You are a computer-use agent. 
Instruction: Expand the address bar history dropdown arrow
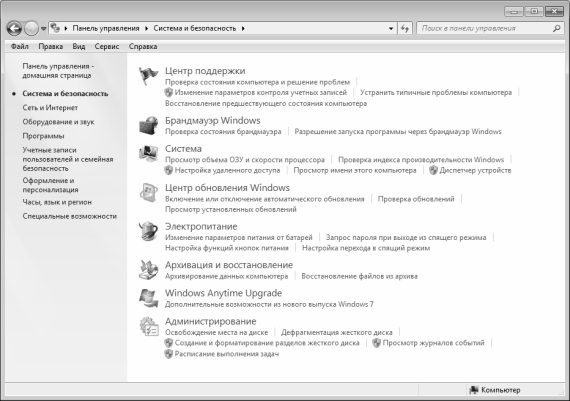pyautogui.click(x=391, y=28)
